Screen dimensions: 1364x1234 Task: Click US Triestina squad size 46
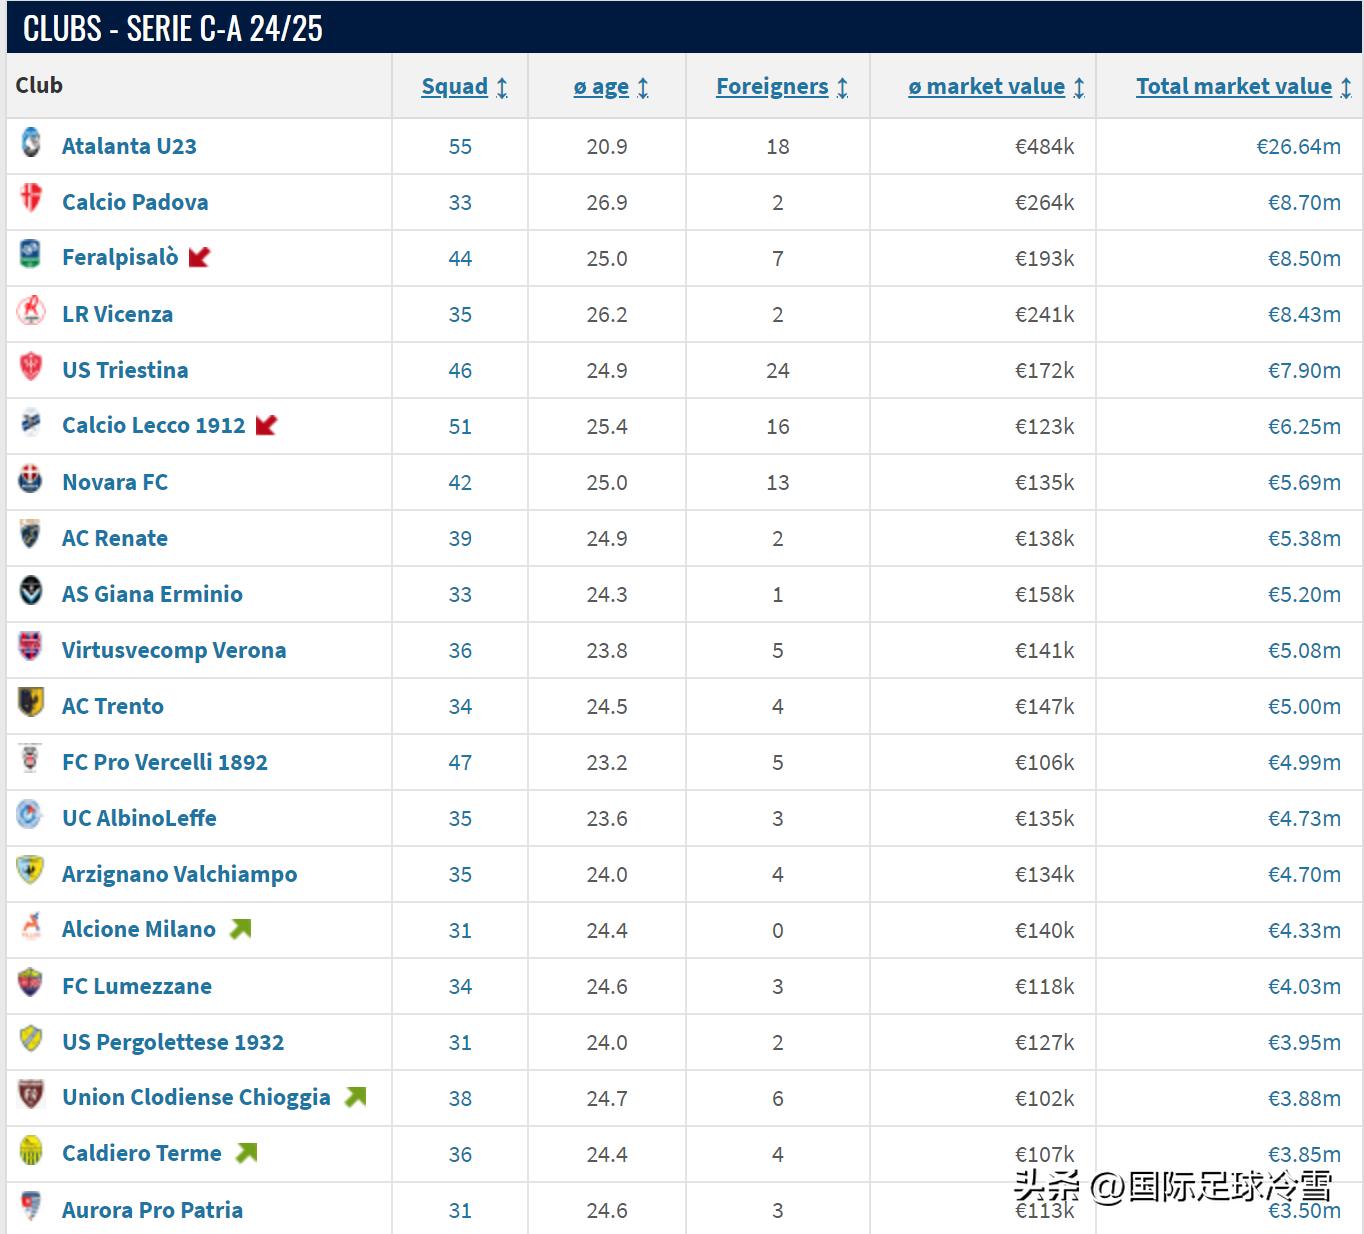460,371
